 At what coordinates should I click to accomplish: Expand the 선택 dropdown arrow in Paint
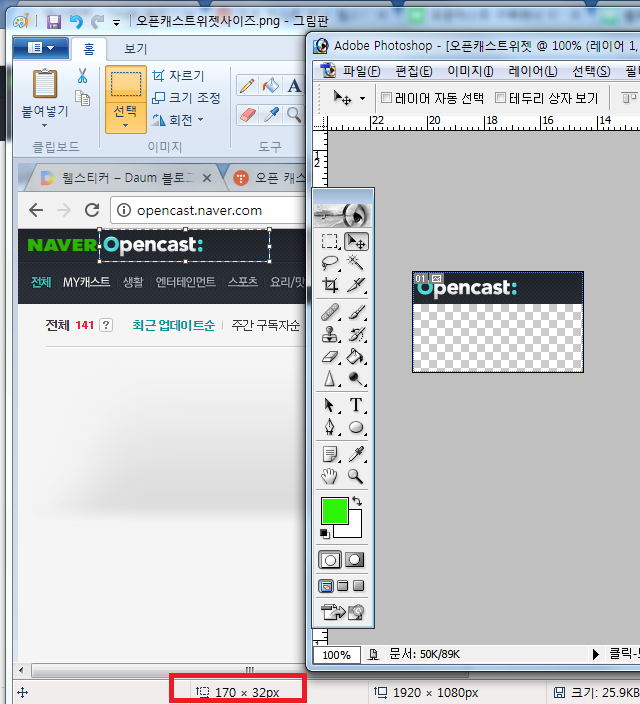126,126
